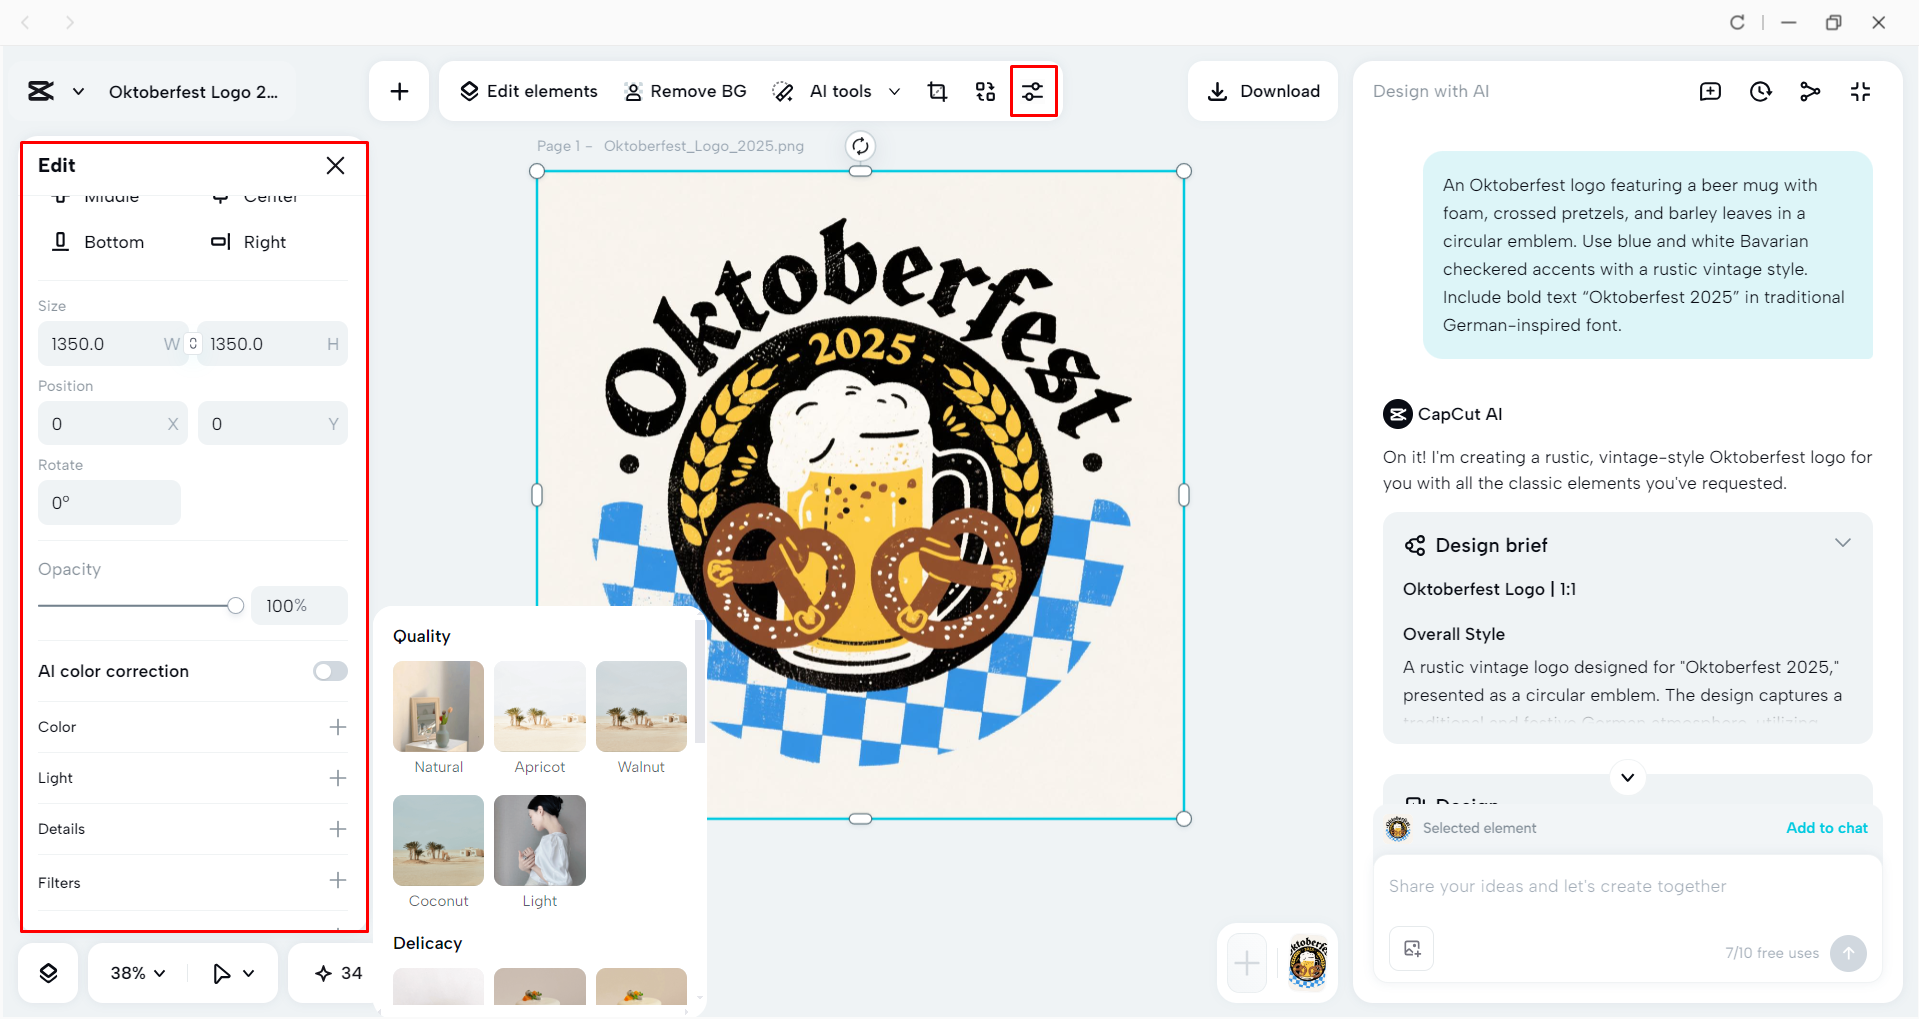Start a new chat in Design with AI
Image resolution: width=1919 pixels, height=1019 pixels.
(x=1710, y=92)
